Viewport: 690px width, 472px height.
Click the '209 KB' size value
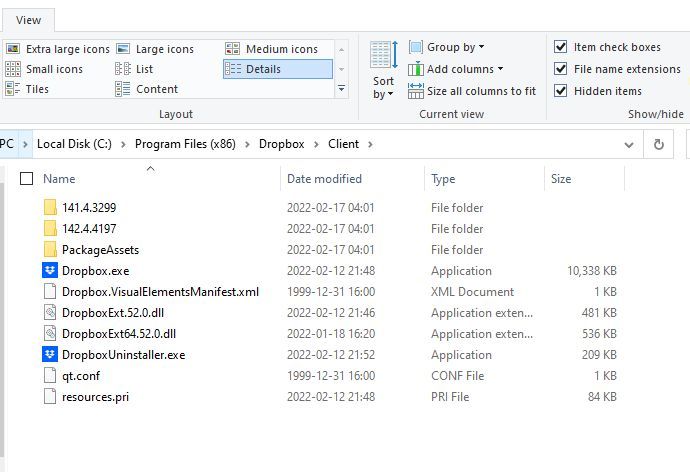point(599,355)
